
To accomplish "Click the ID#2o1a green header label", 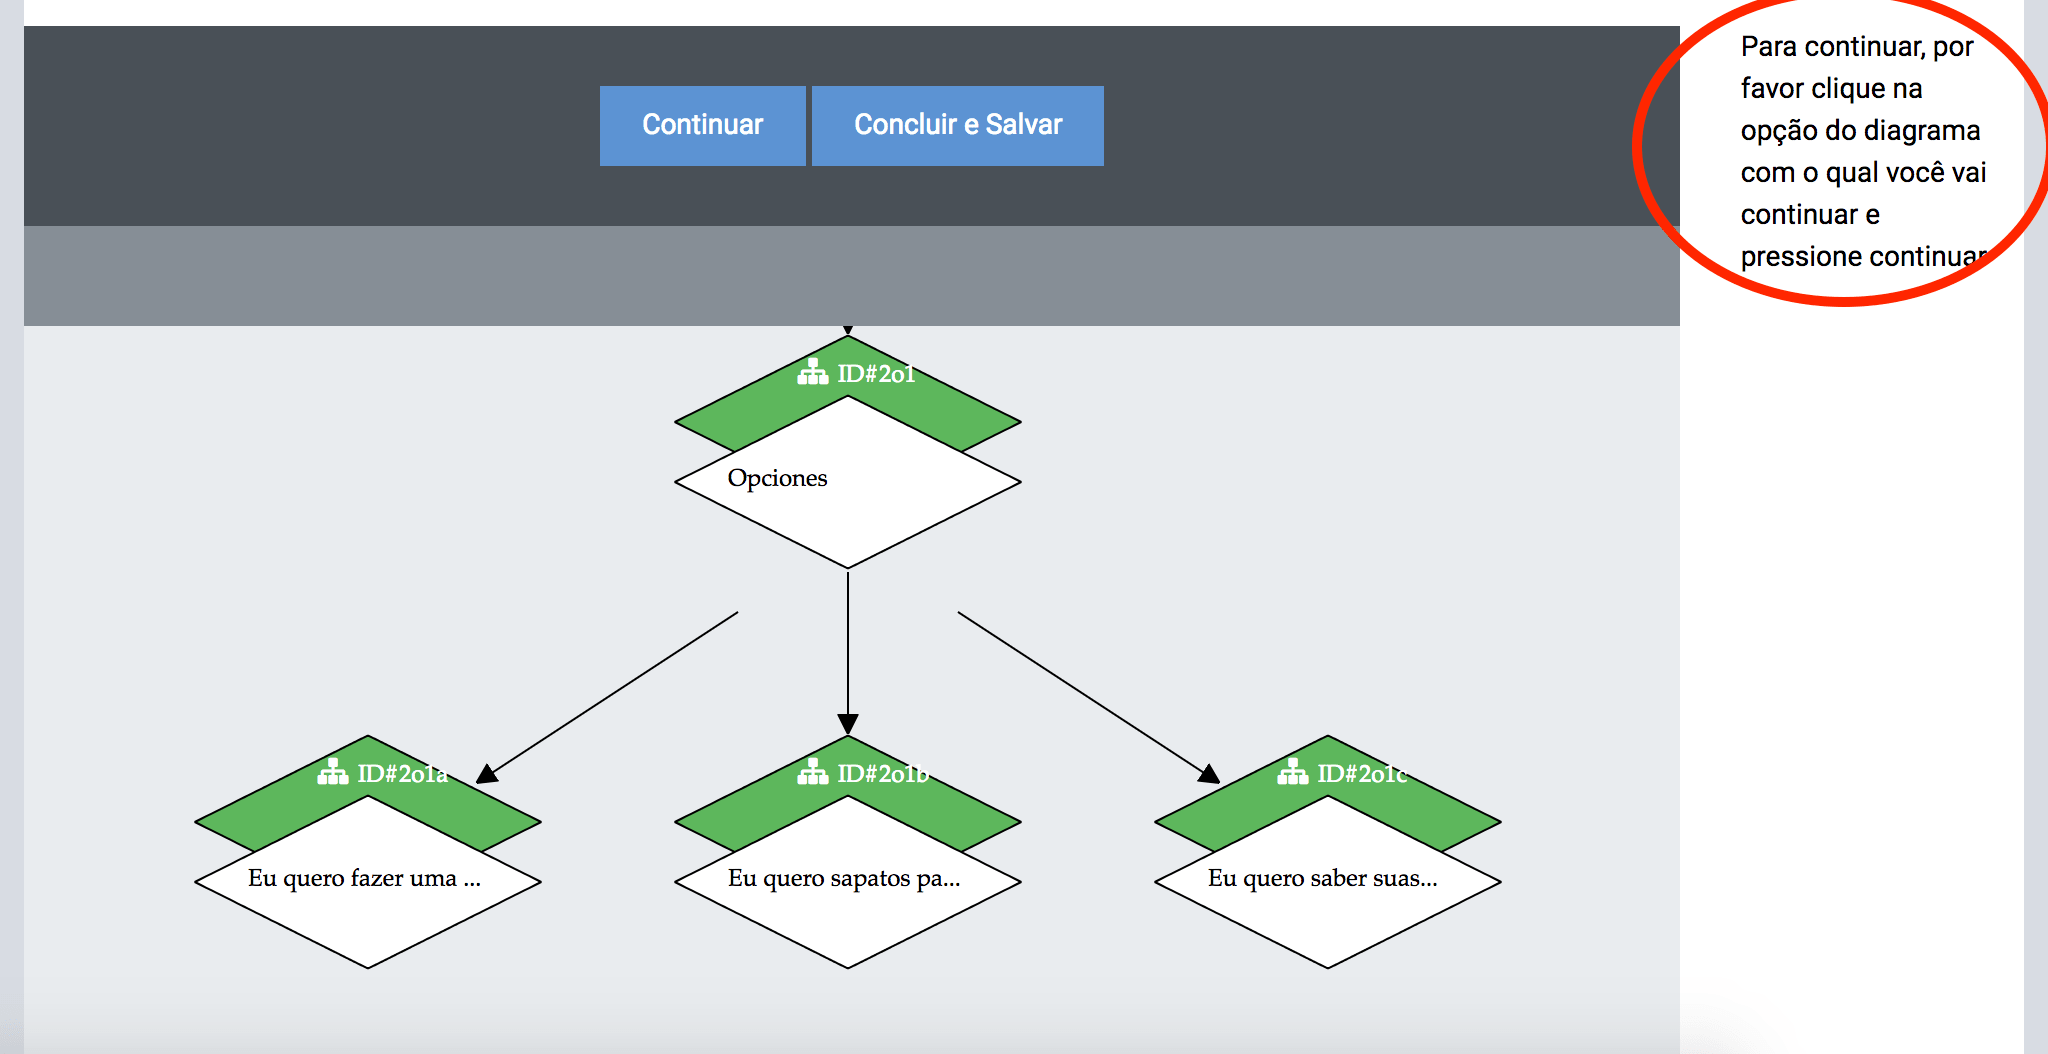I will click(403, 773).
